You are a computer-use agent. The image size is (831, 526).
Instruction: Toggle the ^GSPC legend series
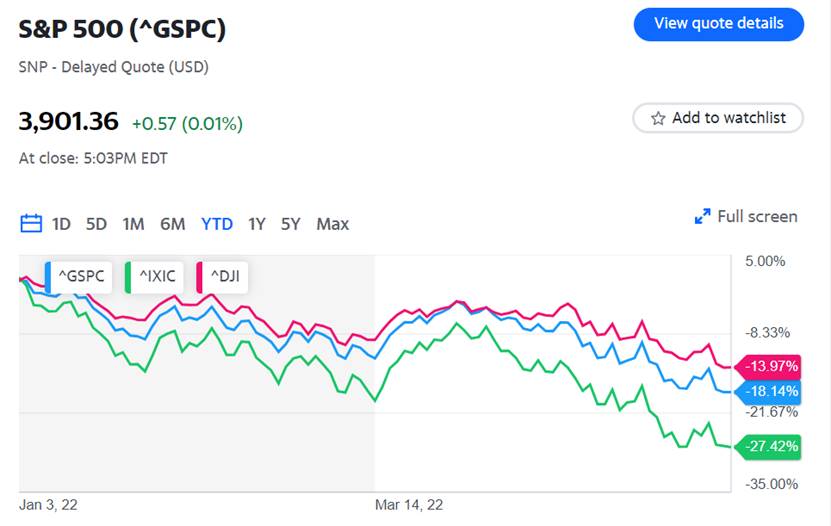[x=79, y=275]
